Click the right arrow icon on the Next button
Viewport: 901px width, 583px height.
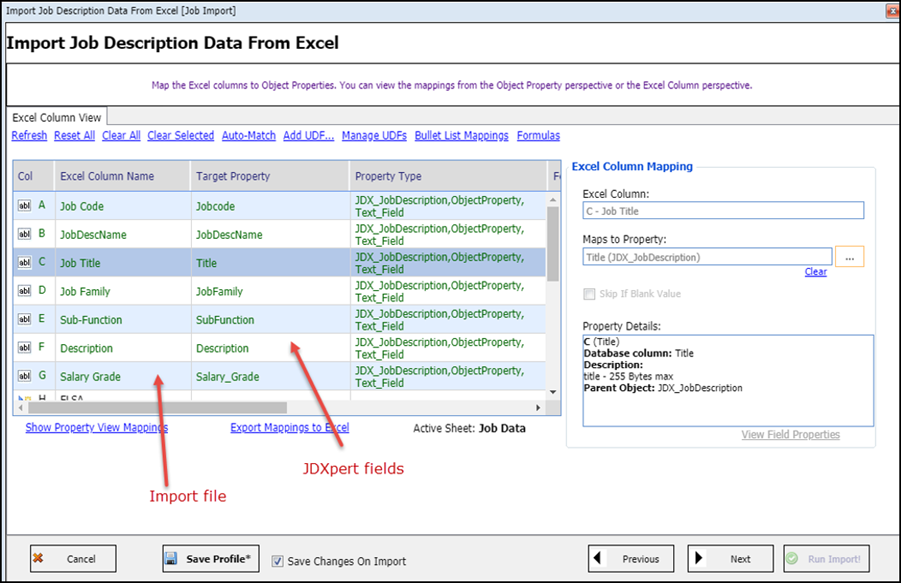[699, 558]
